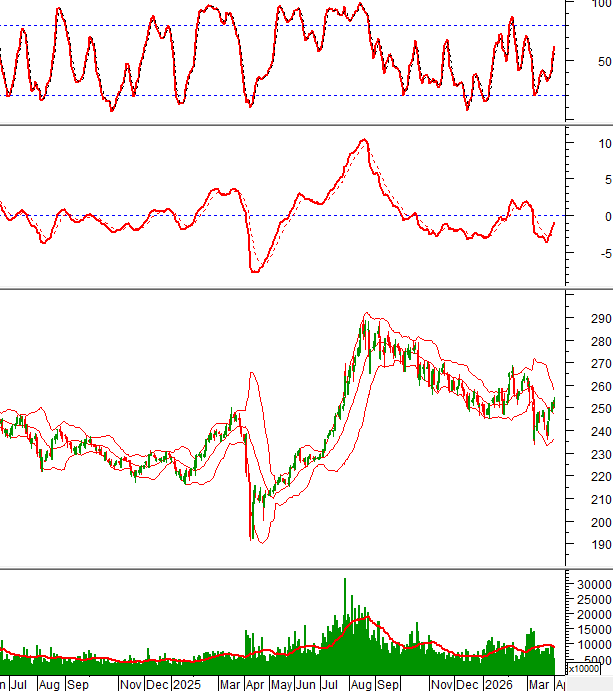Select the Apr month label on time axis
This screenshot has height=691, width=613.
click(255, 685)
